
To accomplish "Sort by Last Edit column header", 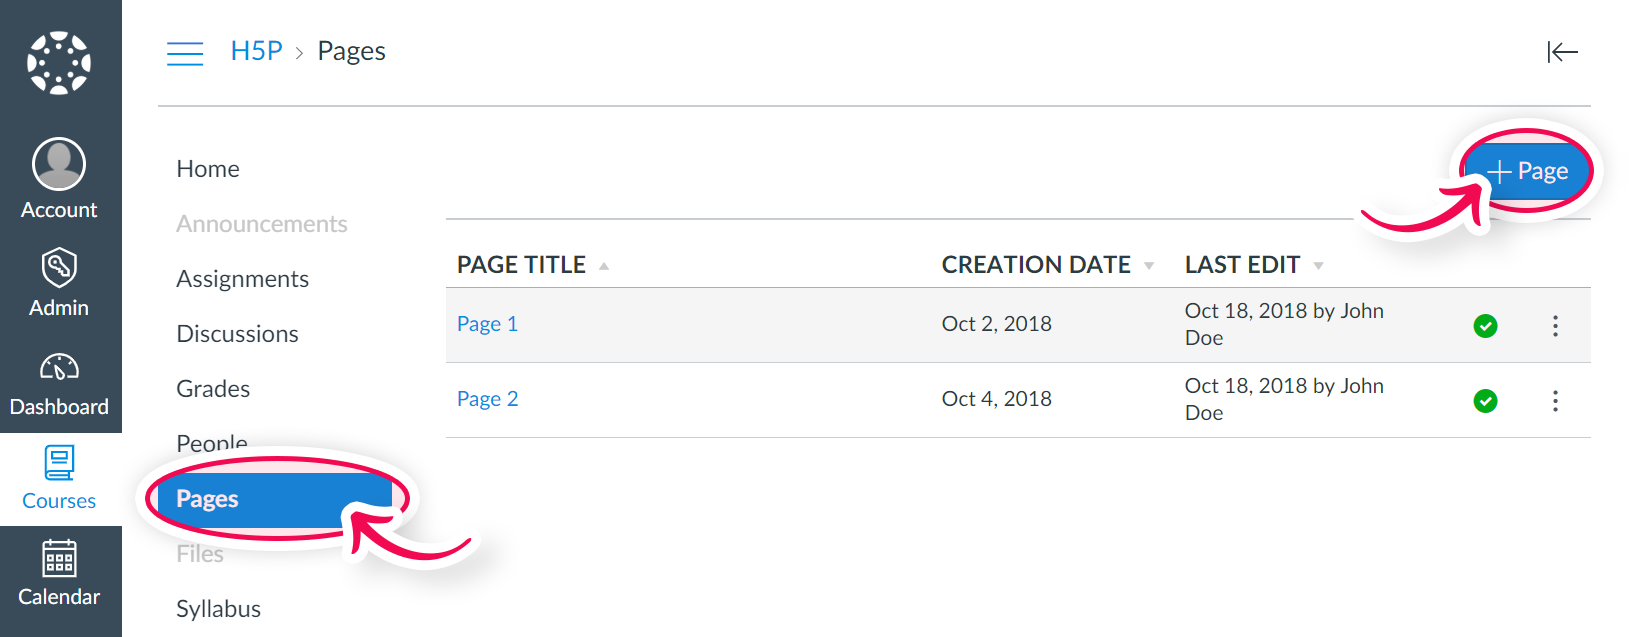I will click(x=1243, y=265).
